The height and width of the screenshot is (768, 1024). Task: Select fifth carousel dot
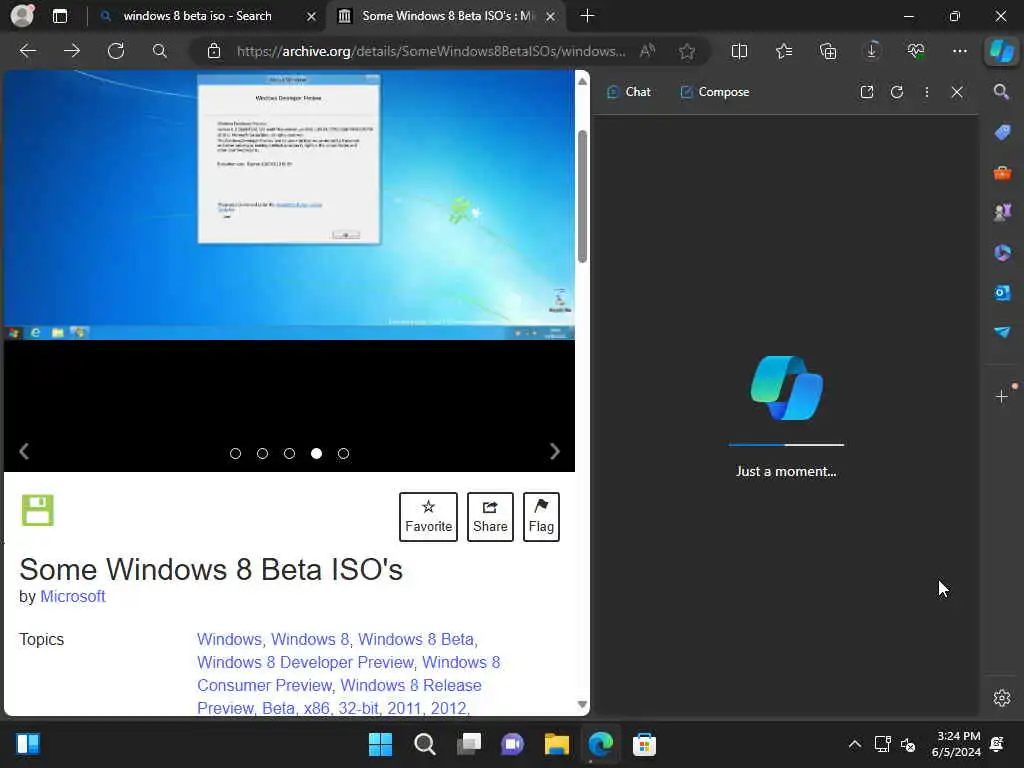(344, 453)
